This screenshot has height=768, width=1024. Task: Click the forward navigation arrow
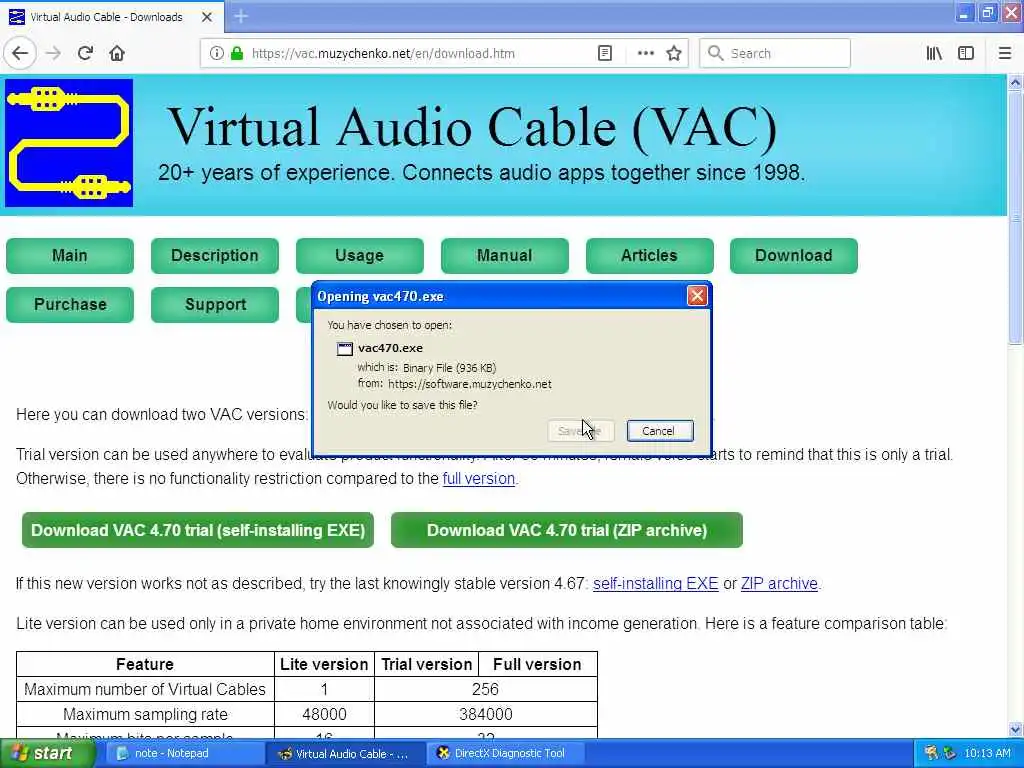[x=54, y=53]
